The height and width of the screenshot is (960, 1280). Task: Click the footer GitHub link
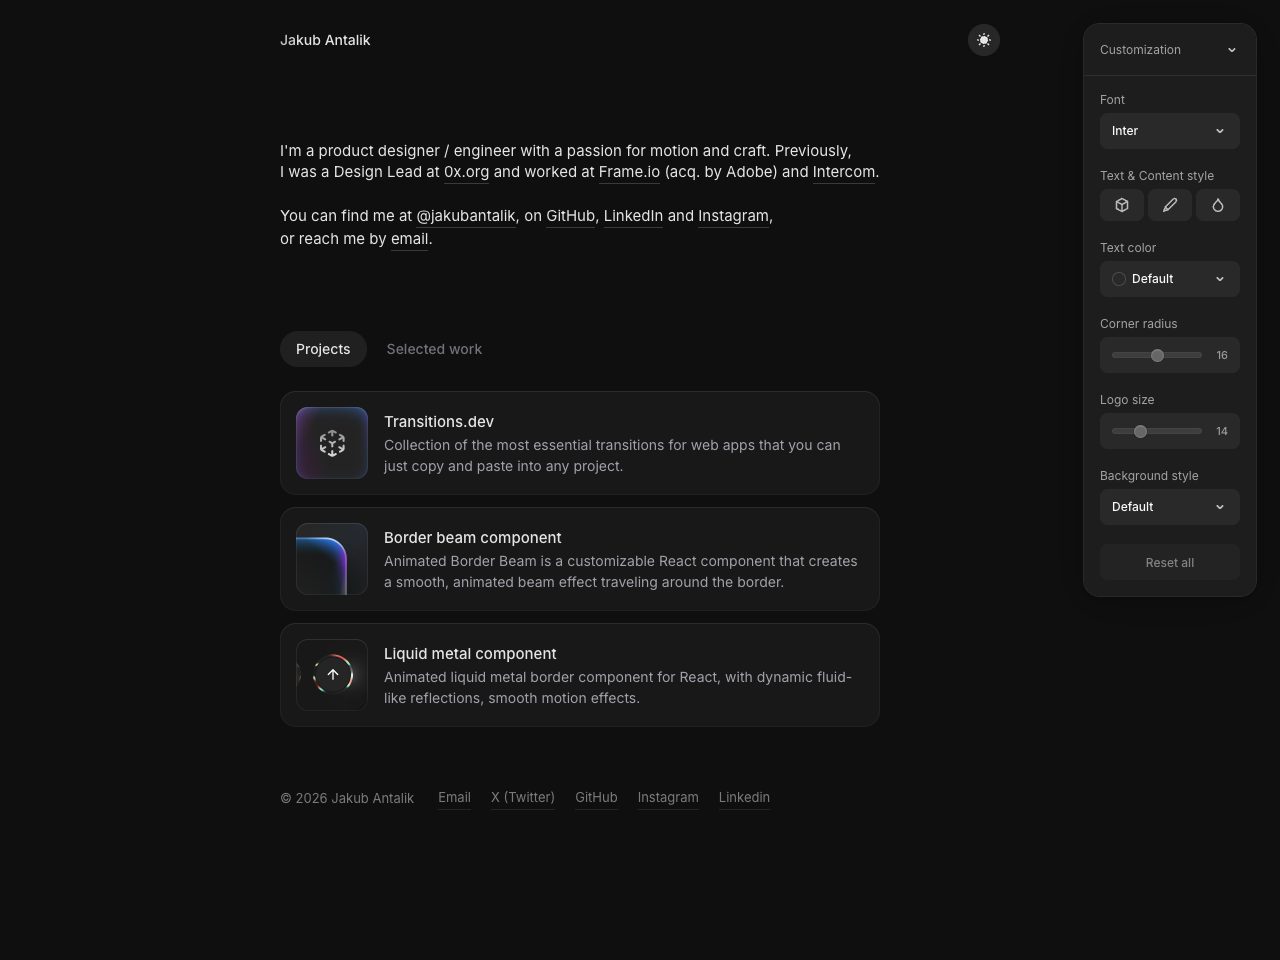coord(596,797)
